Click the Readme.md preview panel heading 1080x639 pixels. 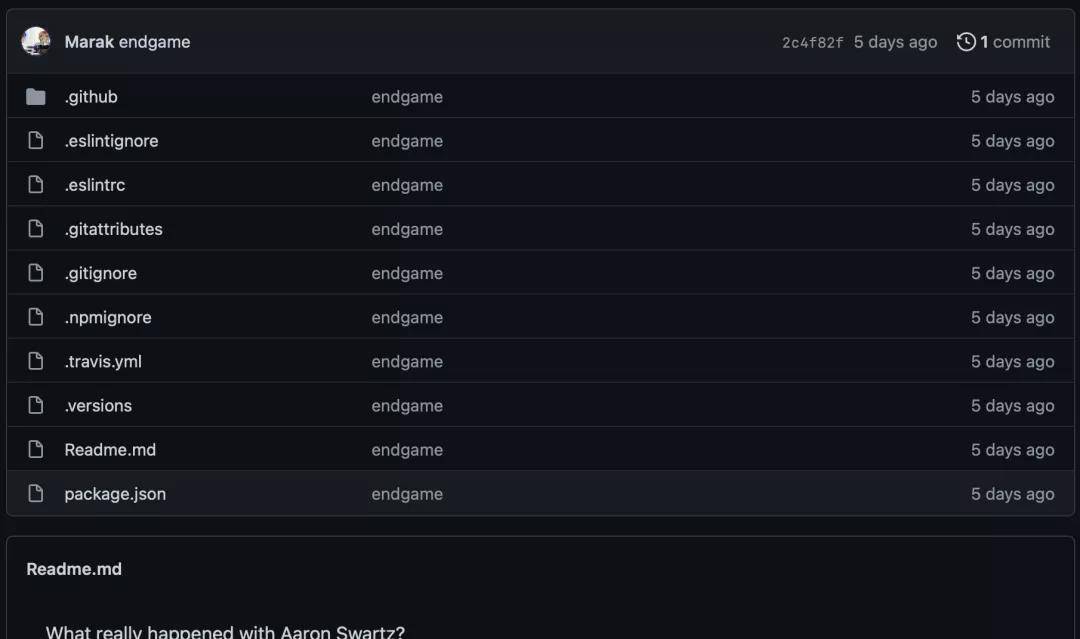(x=74, y=569)
